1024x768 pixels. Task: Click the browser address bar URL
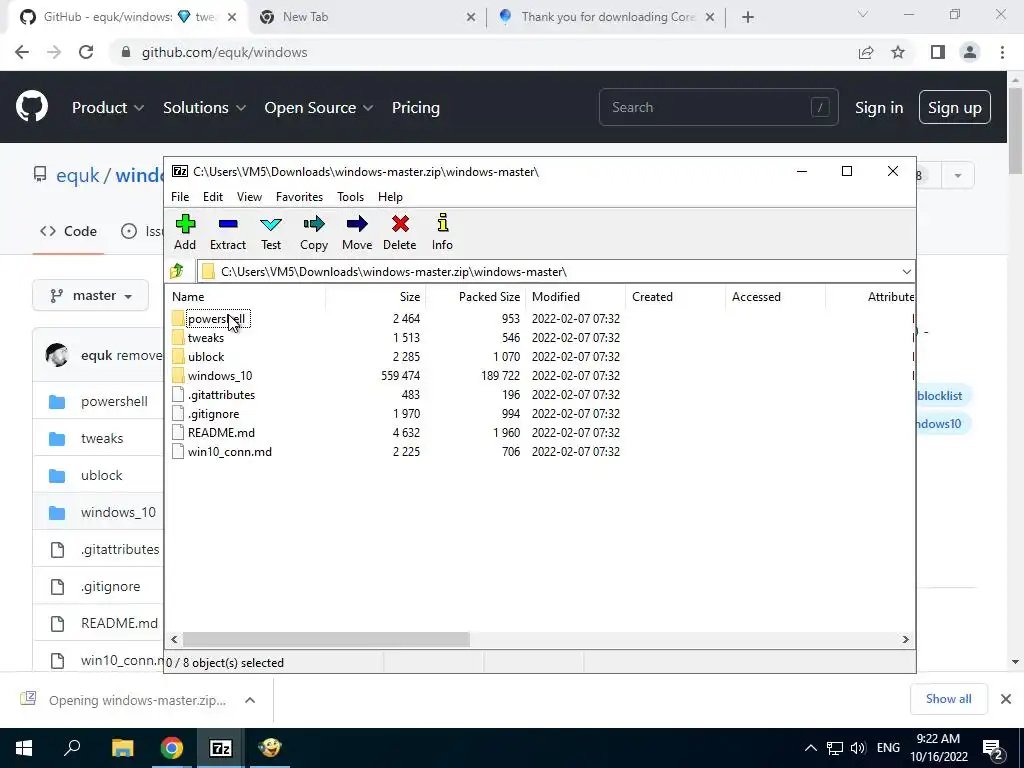click(225, 52)
